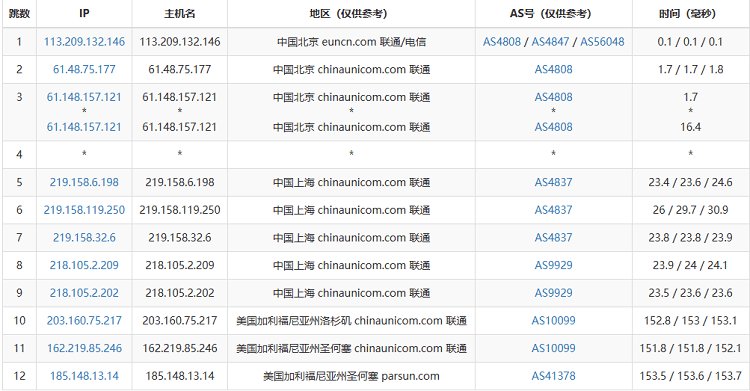Open the AS4837 link in hop 5
The height and width of the screenshot is (391, 750).
pyautogui.click(x=553, y=182)
